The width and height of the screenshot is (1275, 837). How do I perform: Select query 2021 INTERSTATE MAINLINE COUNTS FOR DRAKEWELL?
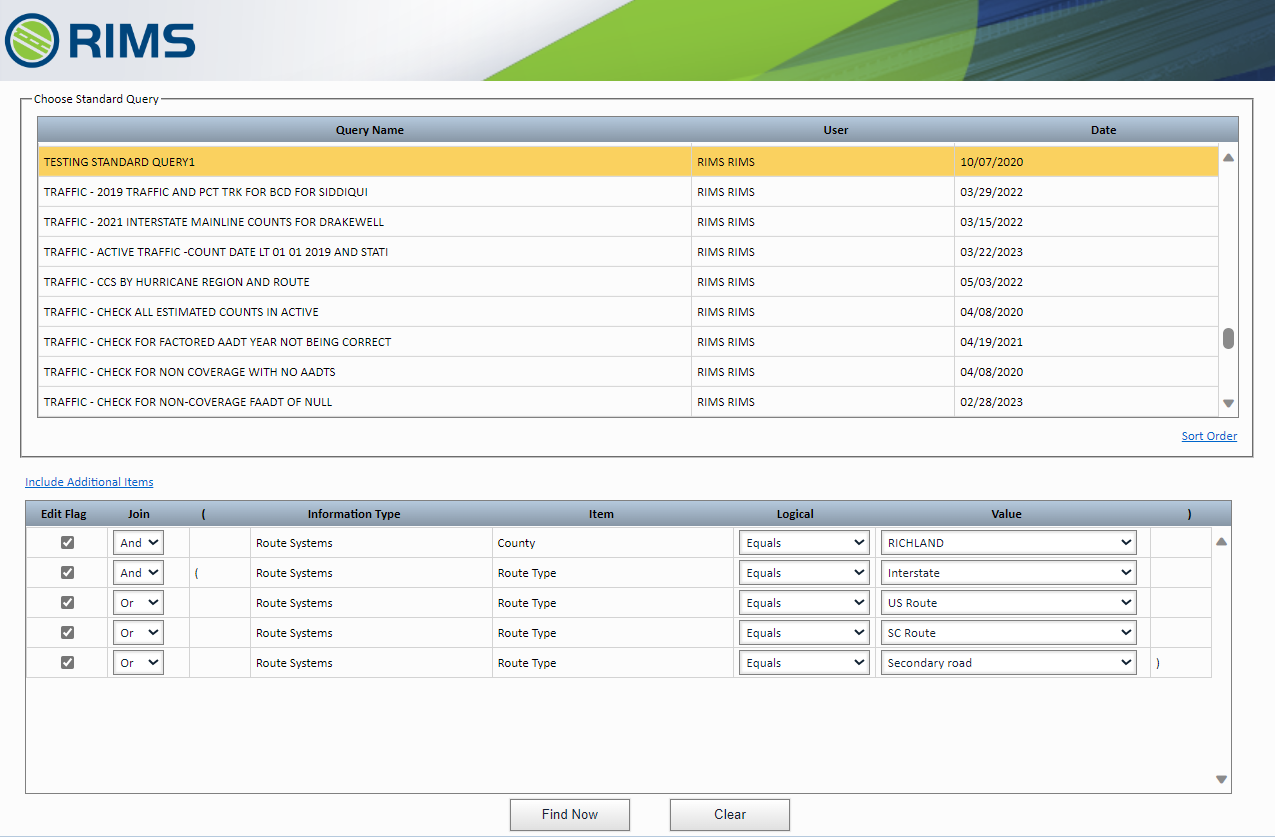click(x=628, y=222)
